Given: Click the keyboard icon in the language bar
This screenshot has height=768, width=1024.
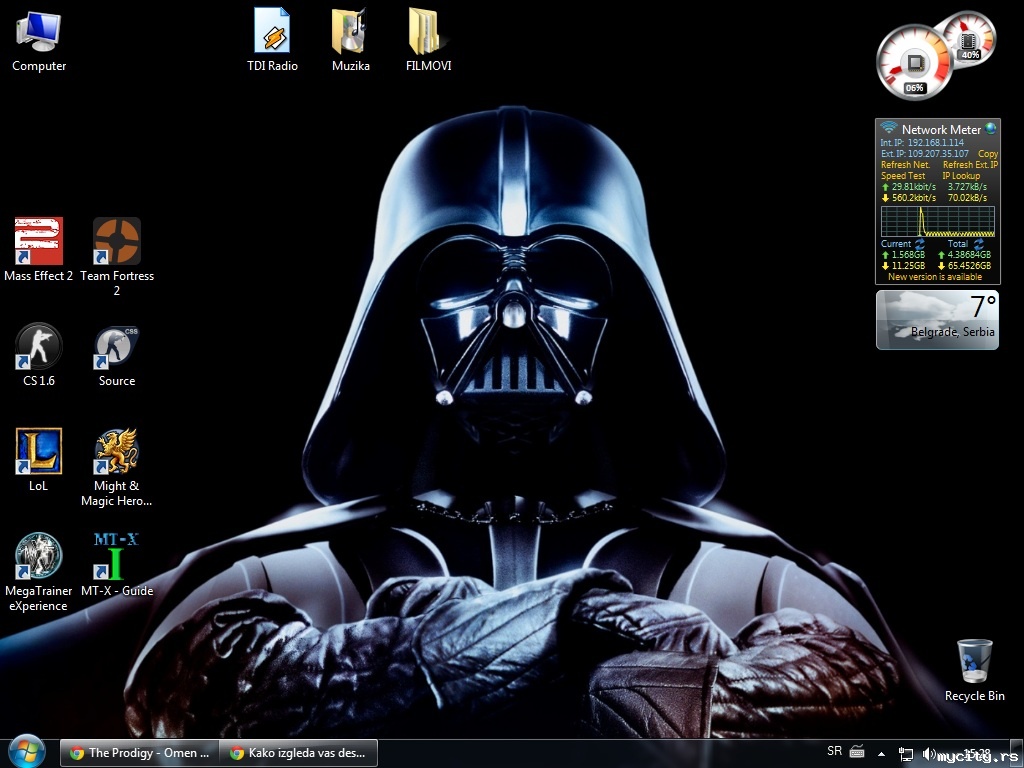Looking at the screenshot, I should [x=857, y=752].
